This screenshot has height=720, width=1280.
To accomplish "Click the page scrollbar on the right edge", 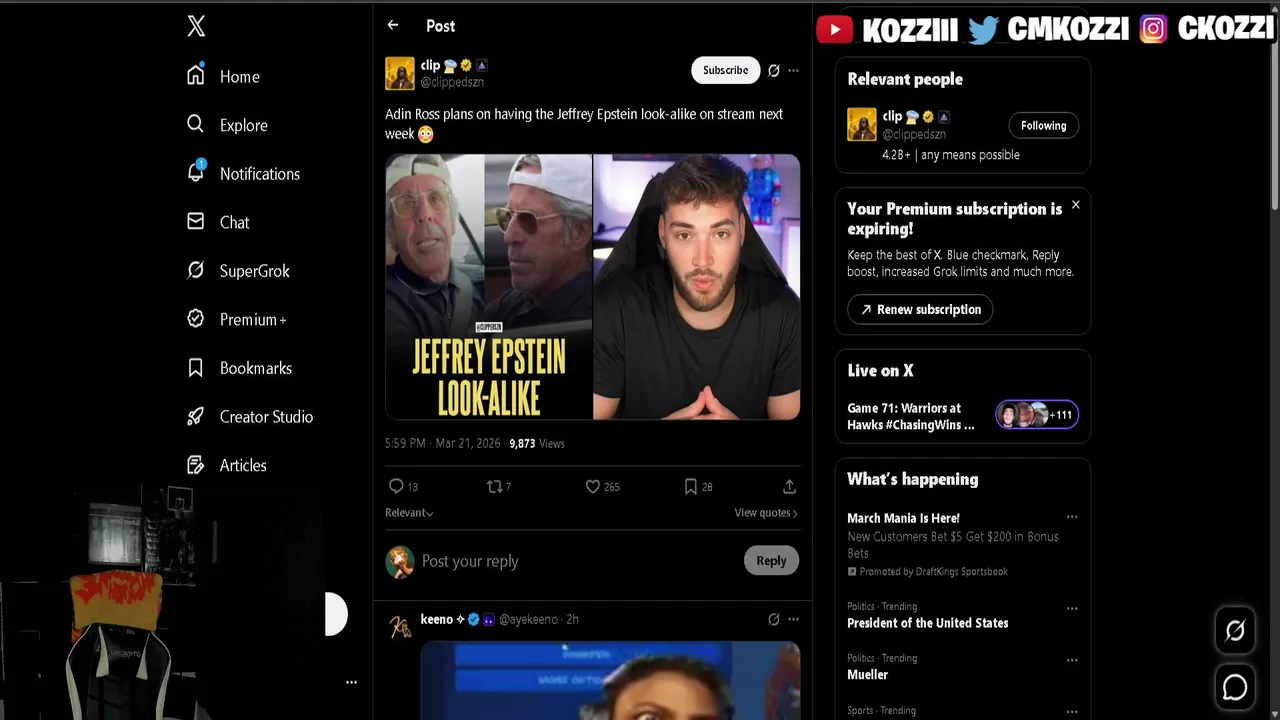I will 1274,110.
